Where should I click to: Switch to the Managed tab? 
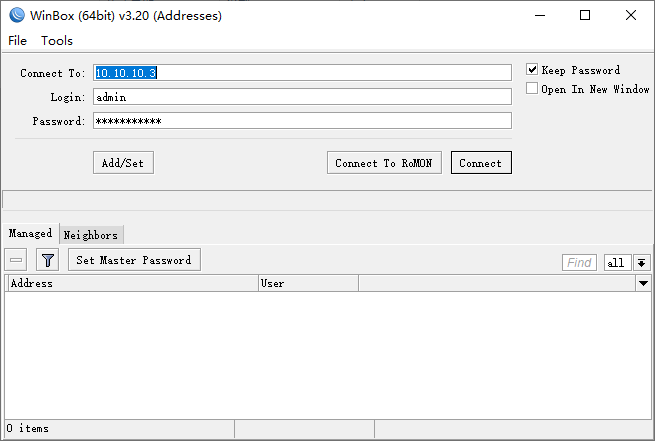click(x=30, y=233)
